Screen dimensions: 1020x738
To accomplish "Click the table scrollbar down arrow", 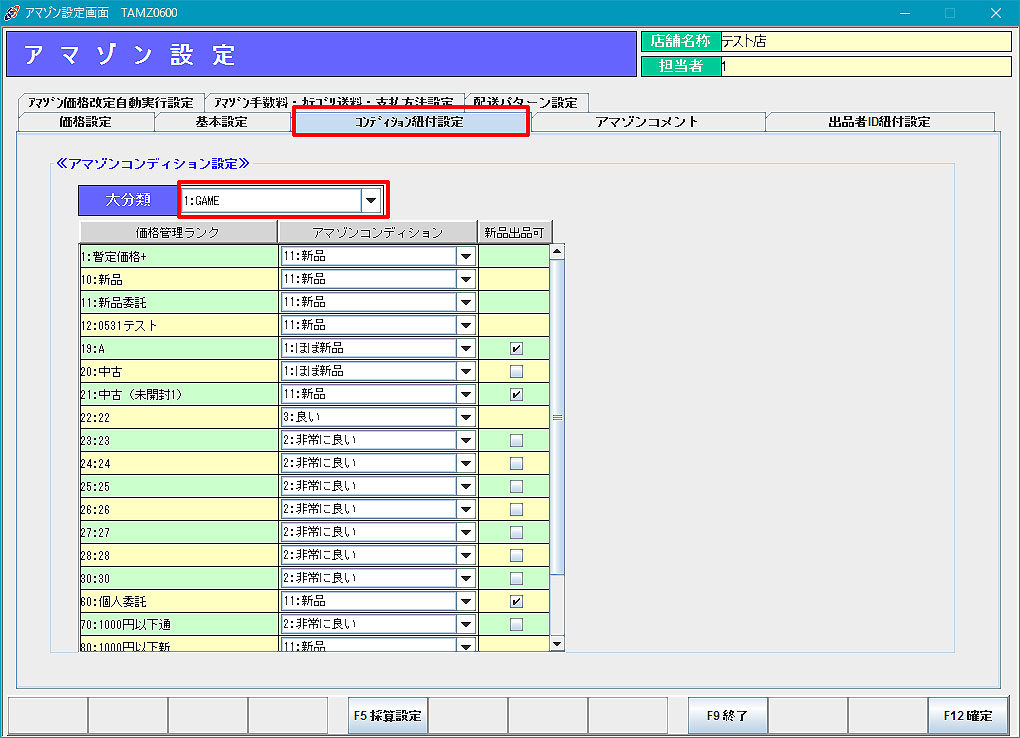I will (557, 644).
